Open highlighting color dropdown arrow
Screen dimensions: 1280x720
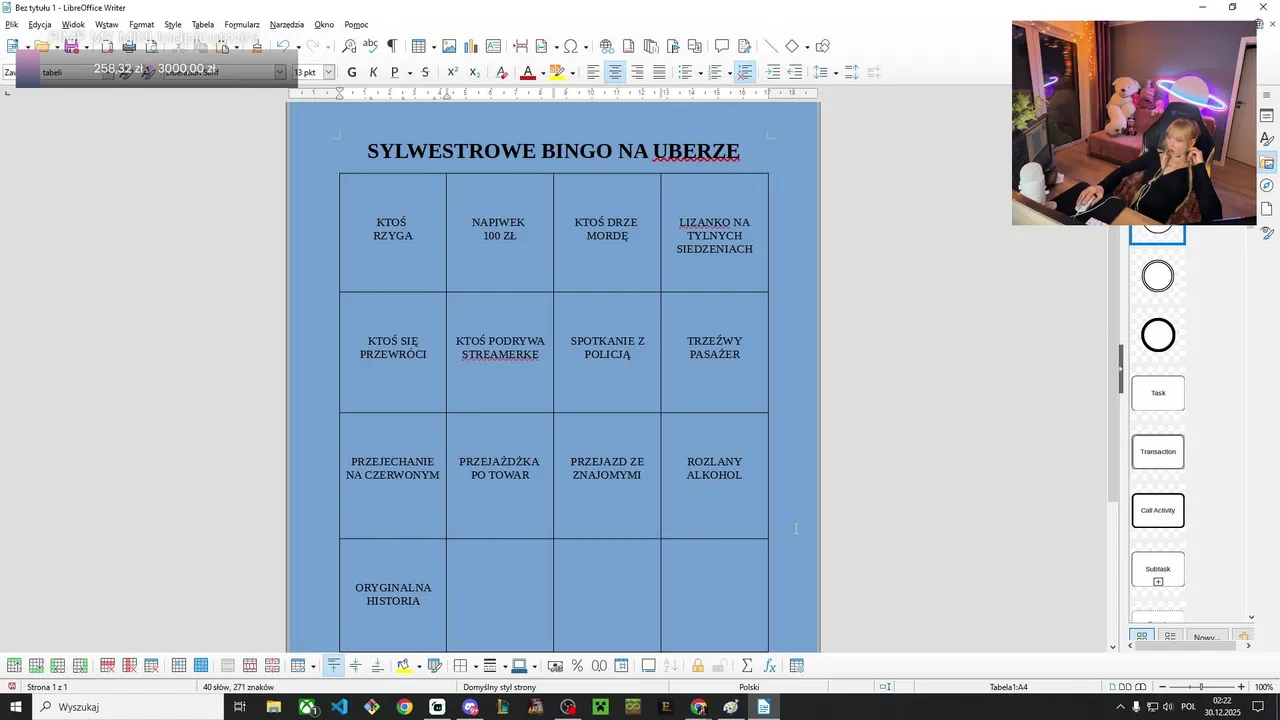coord(572,72)
